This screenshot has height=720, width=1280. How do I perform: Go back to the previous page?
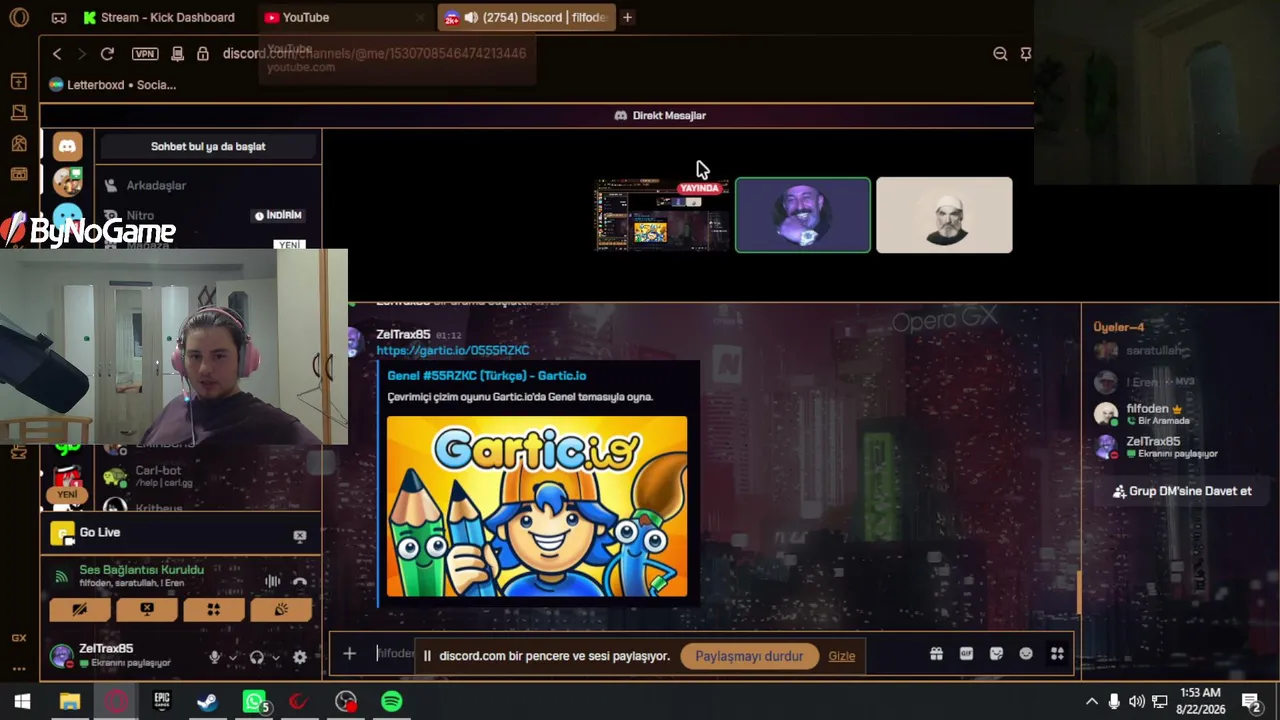(x=57, y=54)
